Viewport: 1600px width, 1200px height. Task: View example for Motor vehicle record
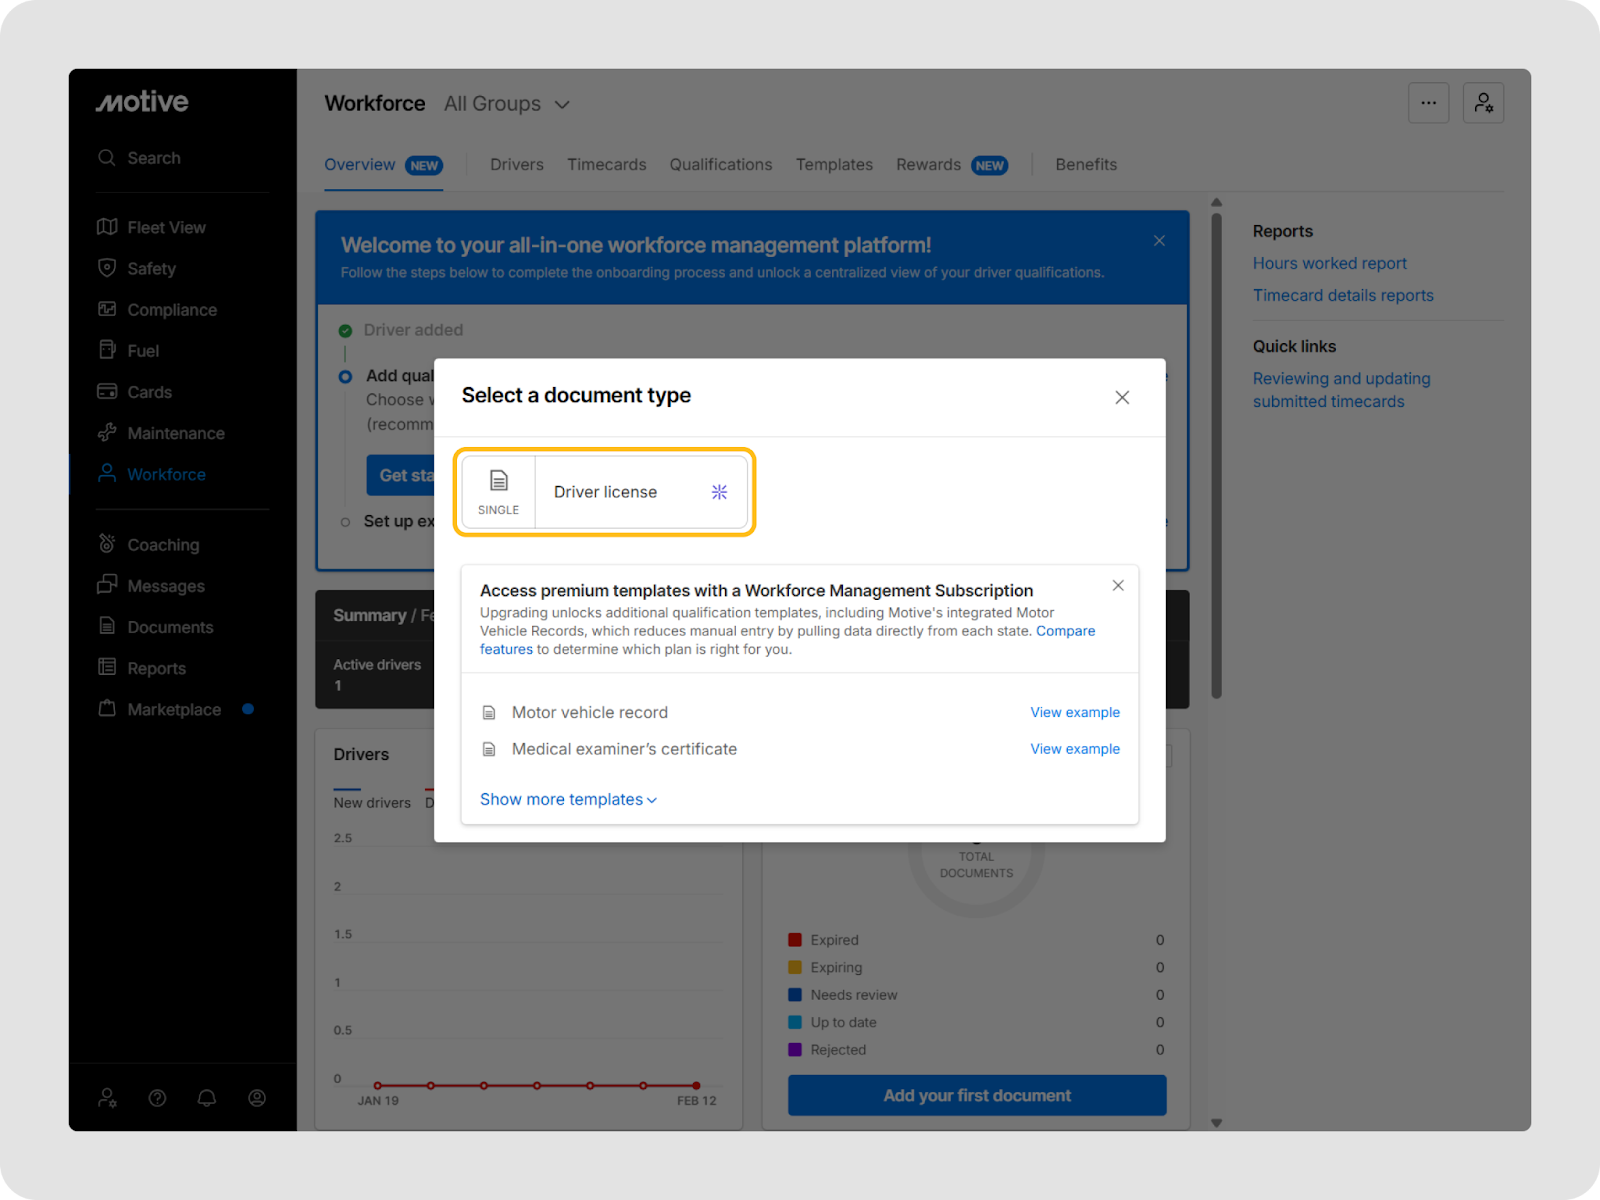(x=1075, y=713)
